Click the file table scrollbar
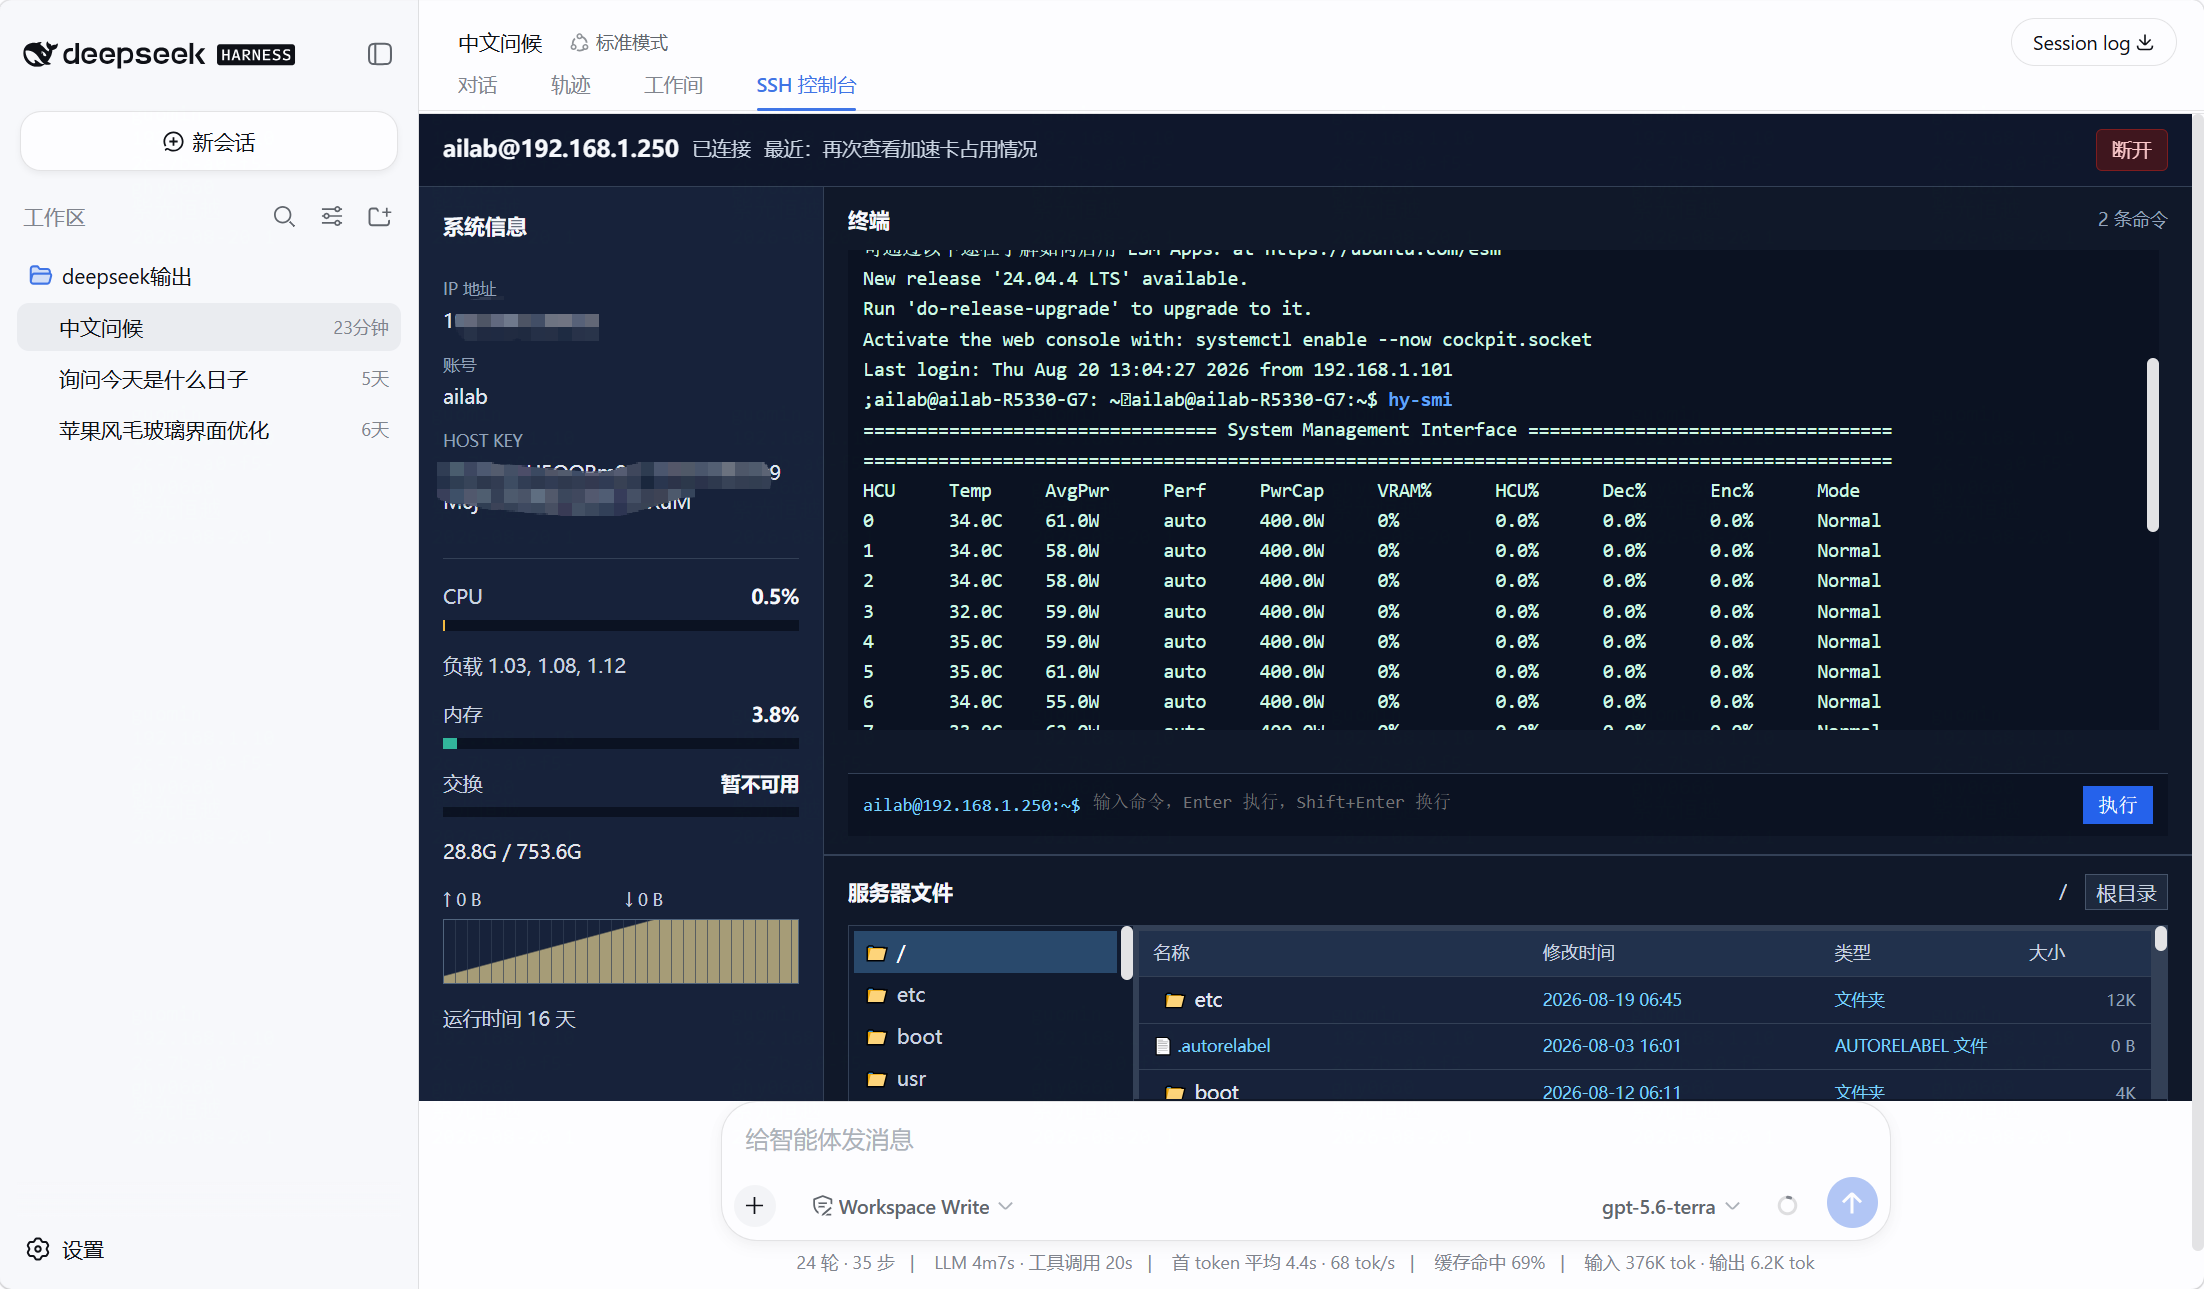The width and height of the screenshot is (2204, 1289). pyautogui.click(x=2161, y=938)
